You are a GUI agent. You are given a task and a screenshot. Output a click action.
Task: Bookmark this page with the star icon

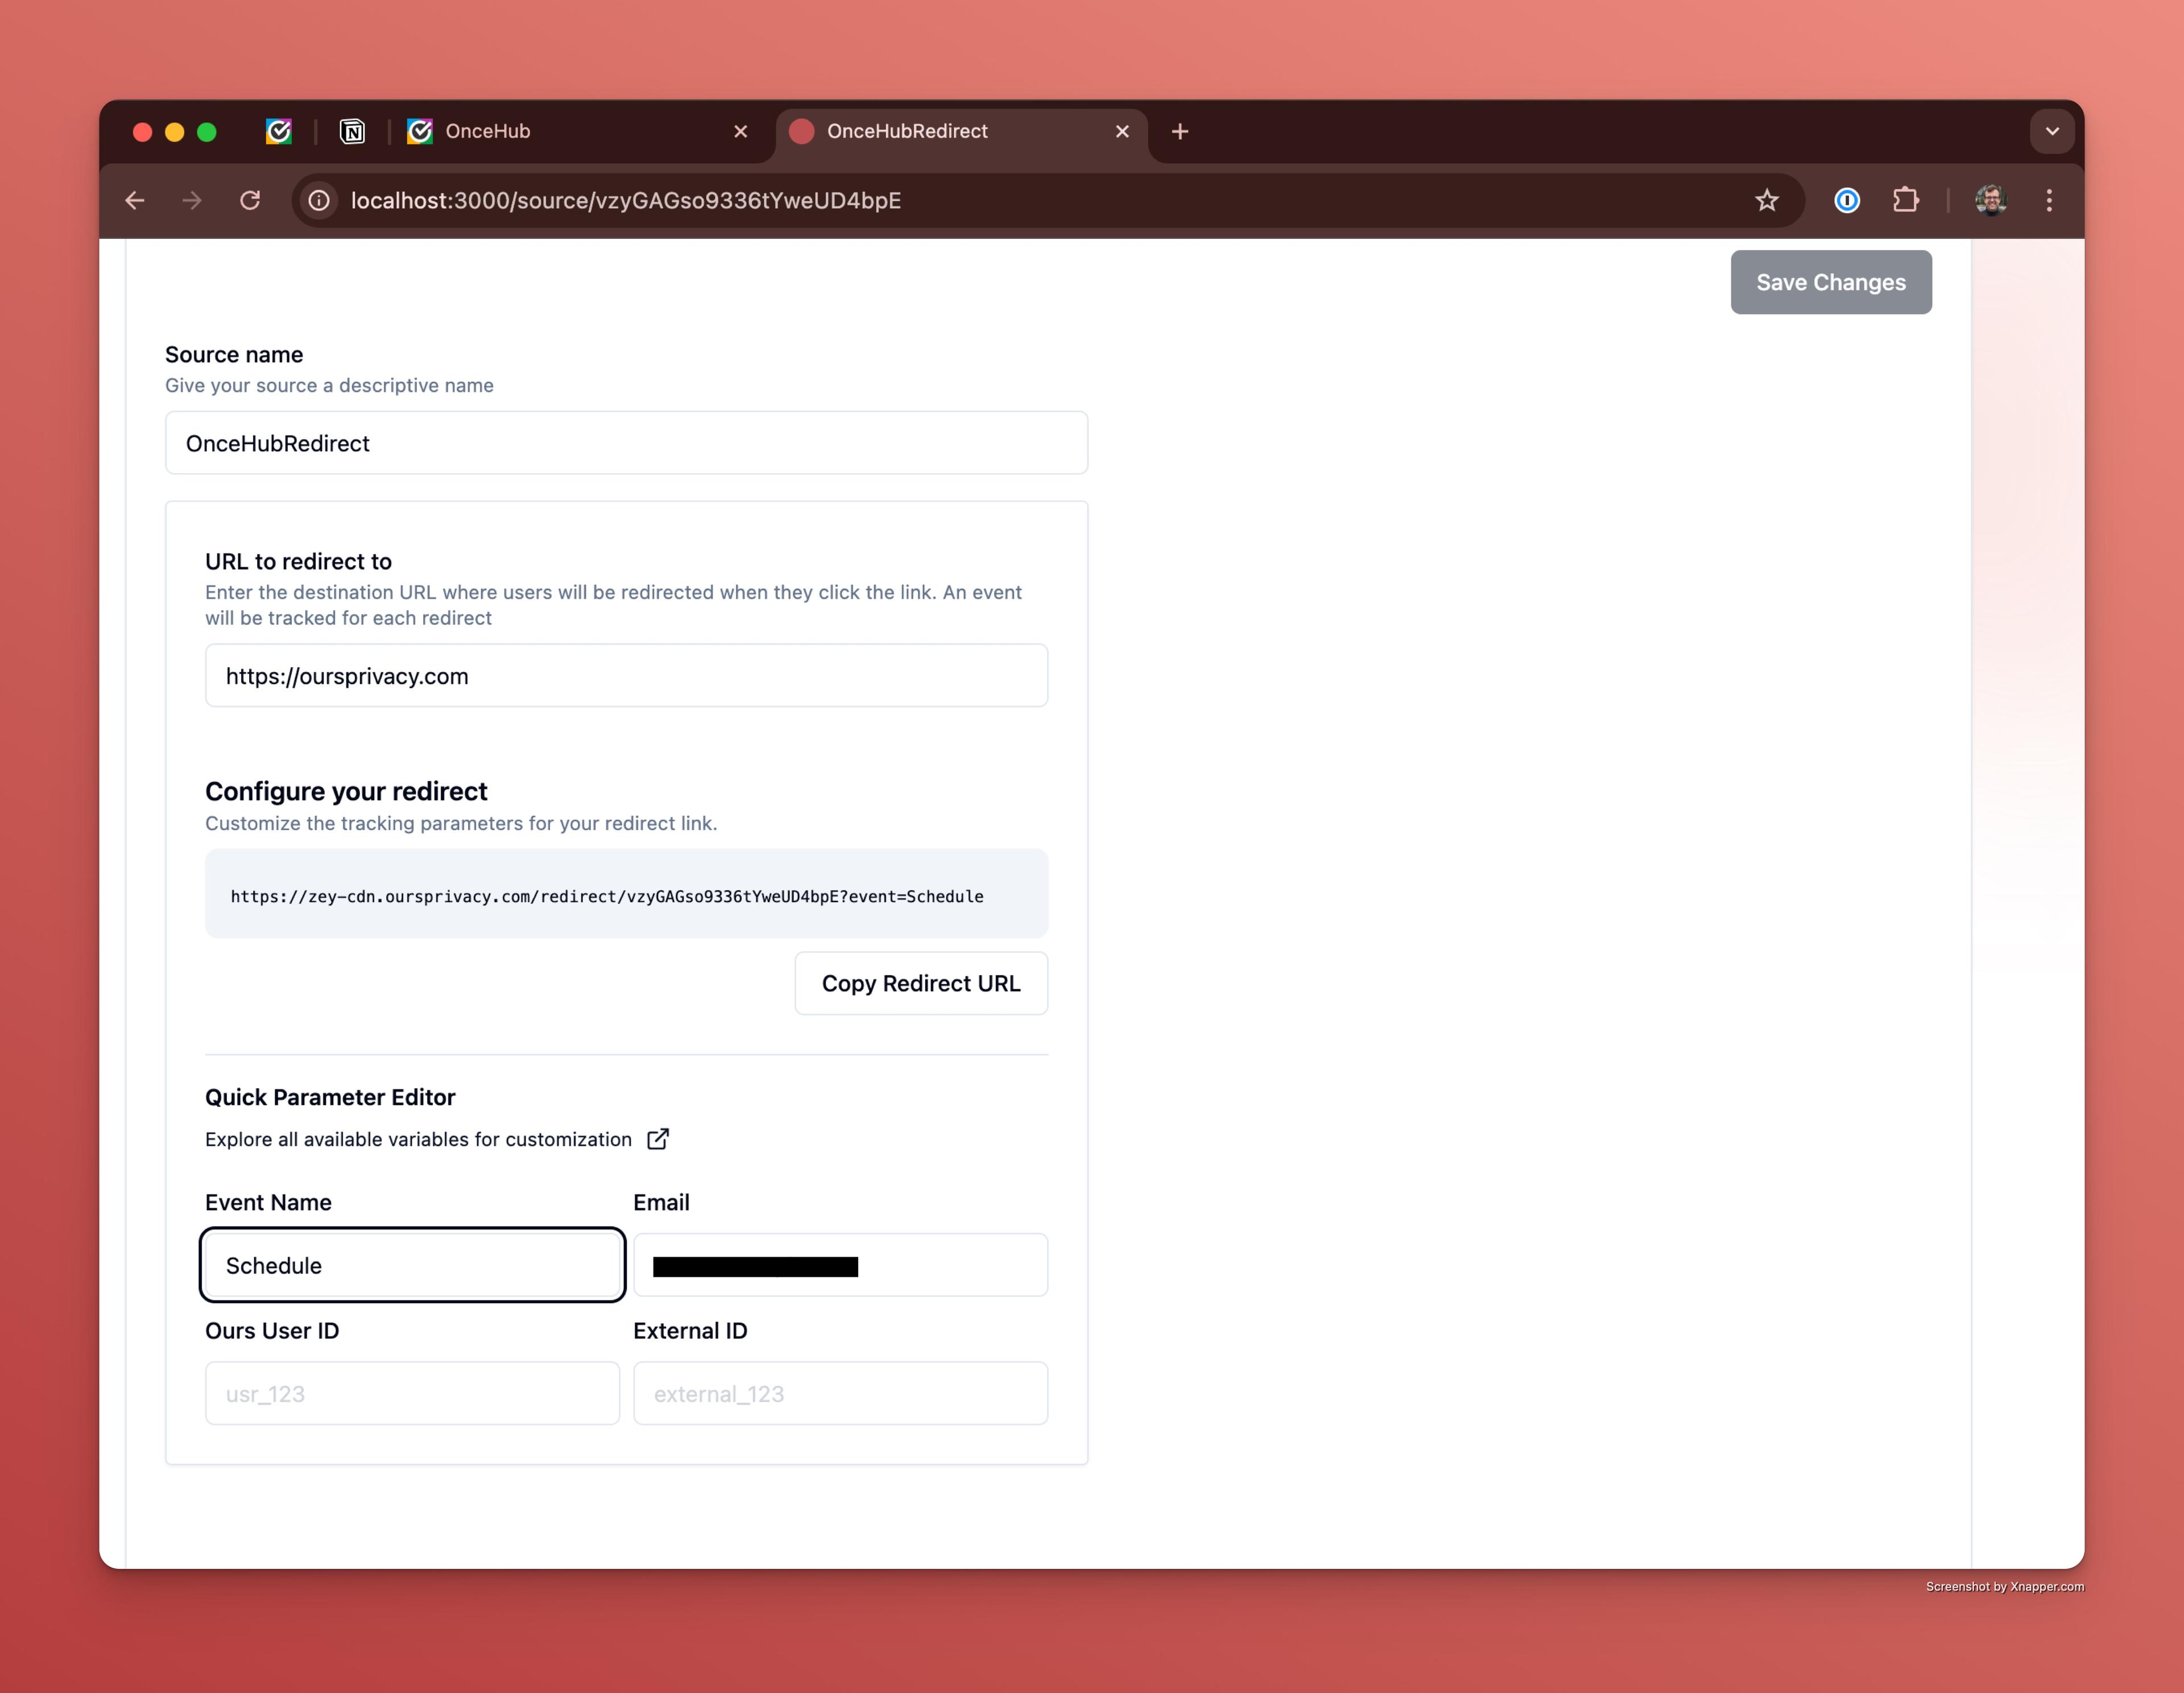point(1766,201)
